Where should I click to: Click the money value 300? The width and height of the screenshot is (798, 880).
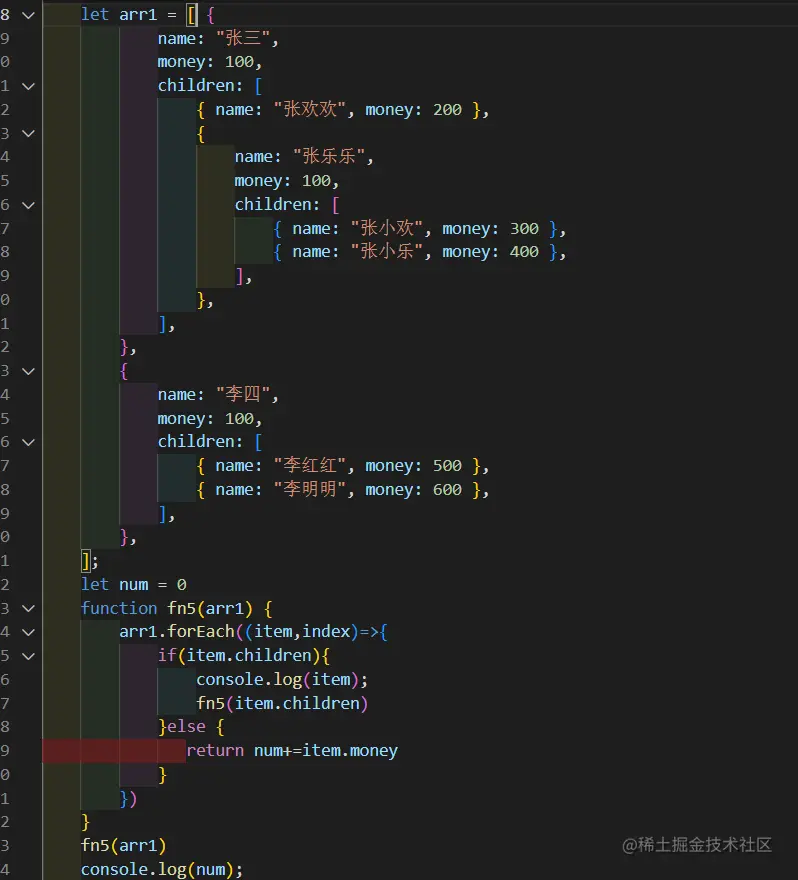[524, 229]
